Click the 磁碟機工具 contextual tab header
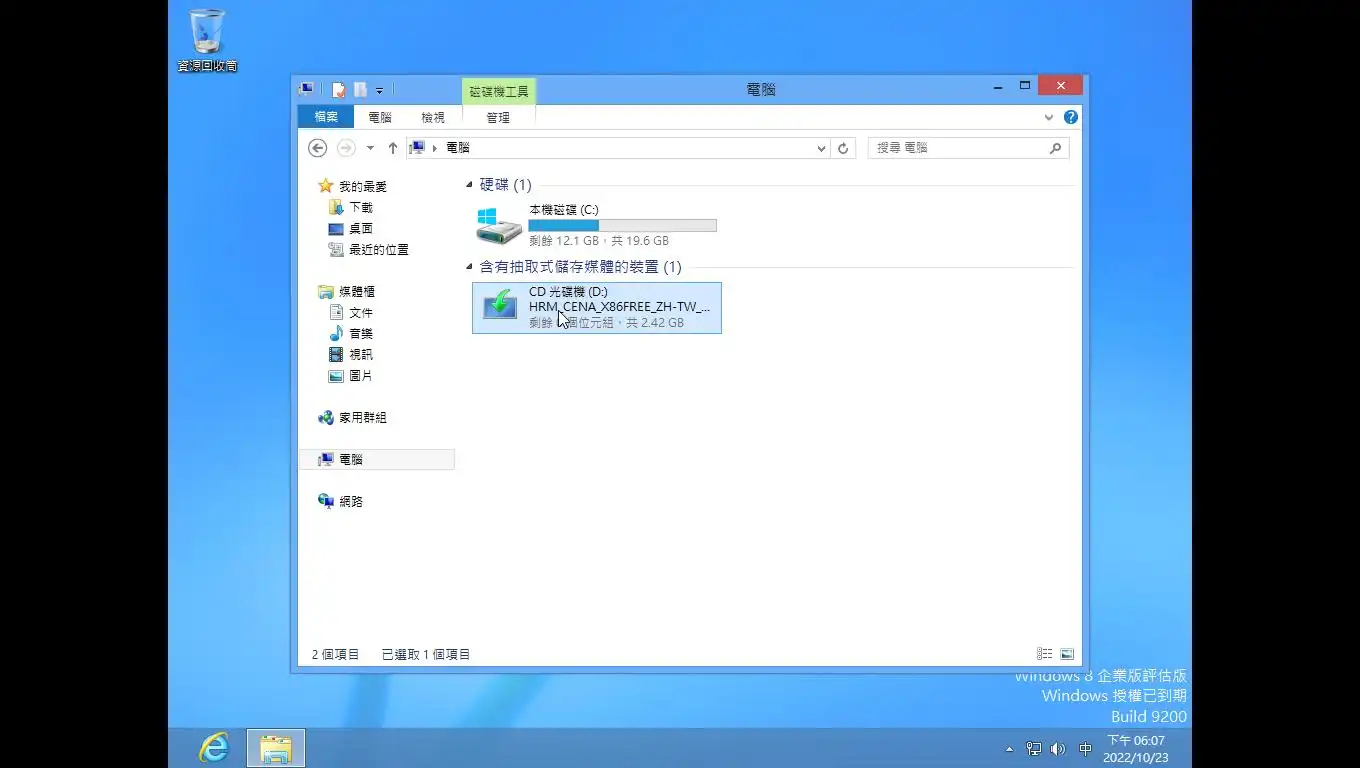Viewport: 1360px width, 768px height. (499, 91)
